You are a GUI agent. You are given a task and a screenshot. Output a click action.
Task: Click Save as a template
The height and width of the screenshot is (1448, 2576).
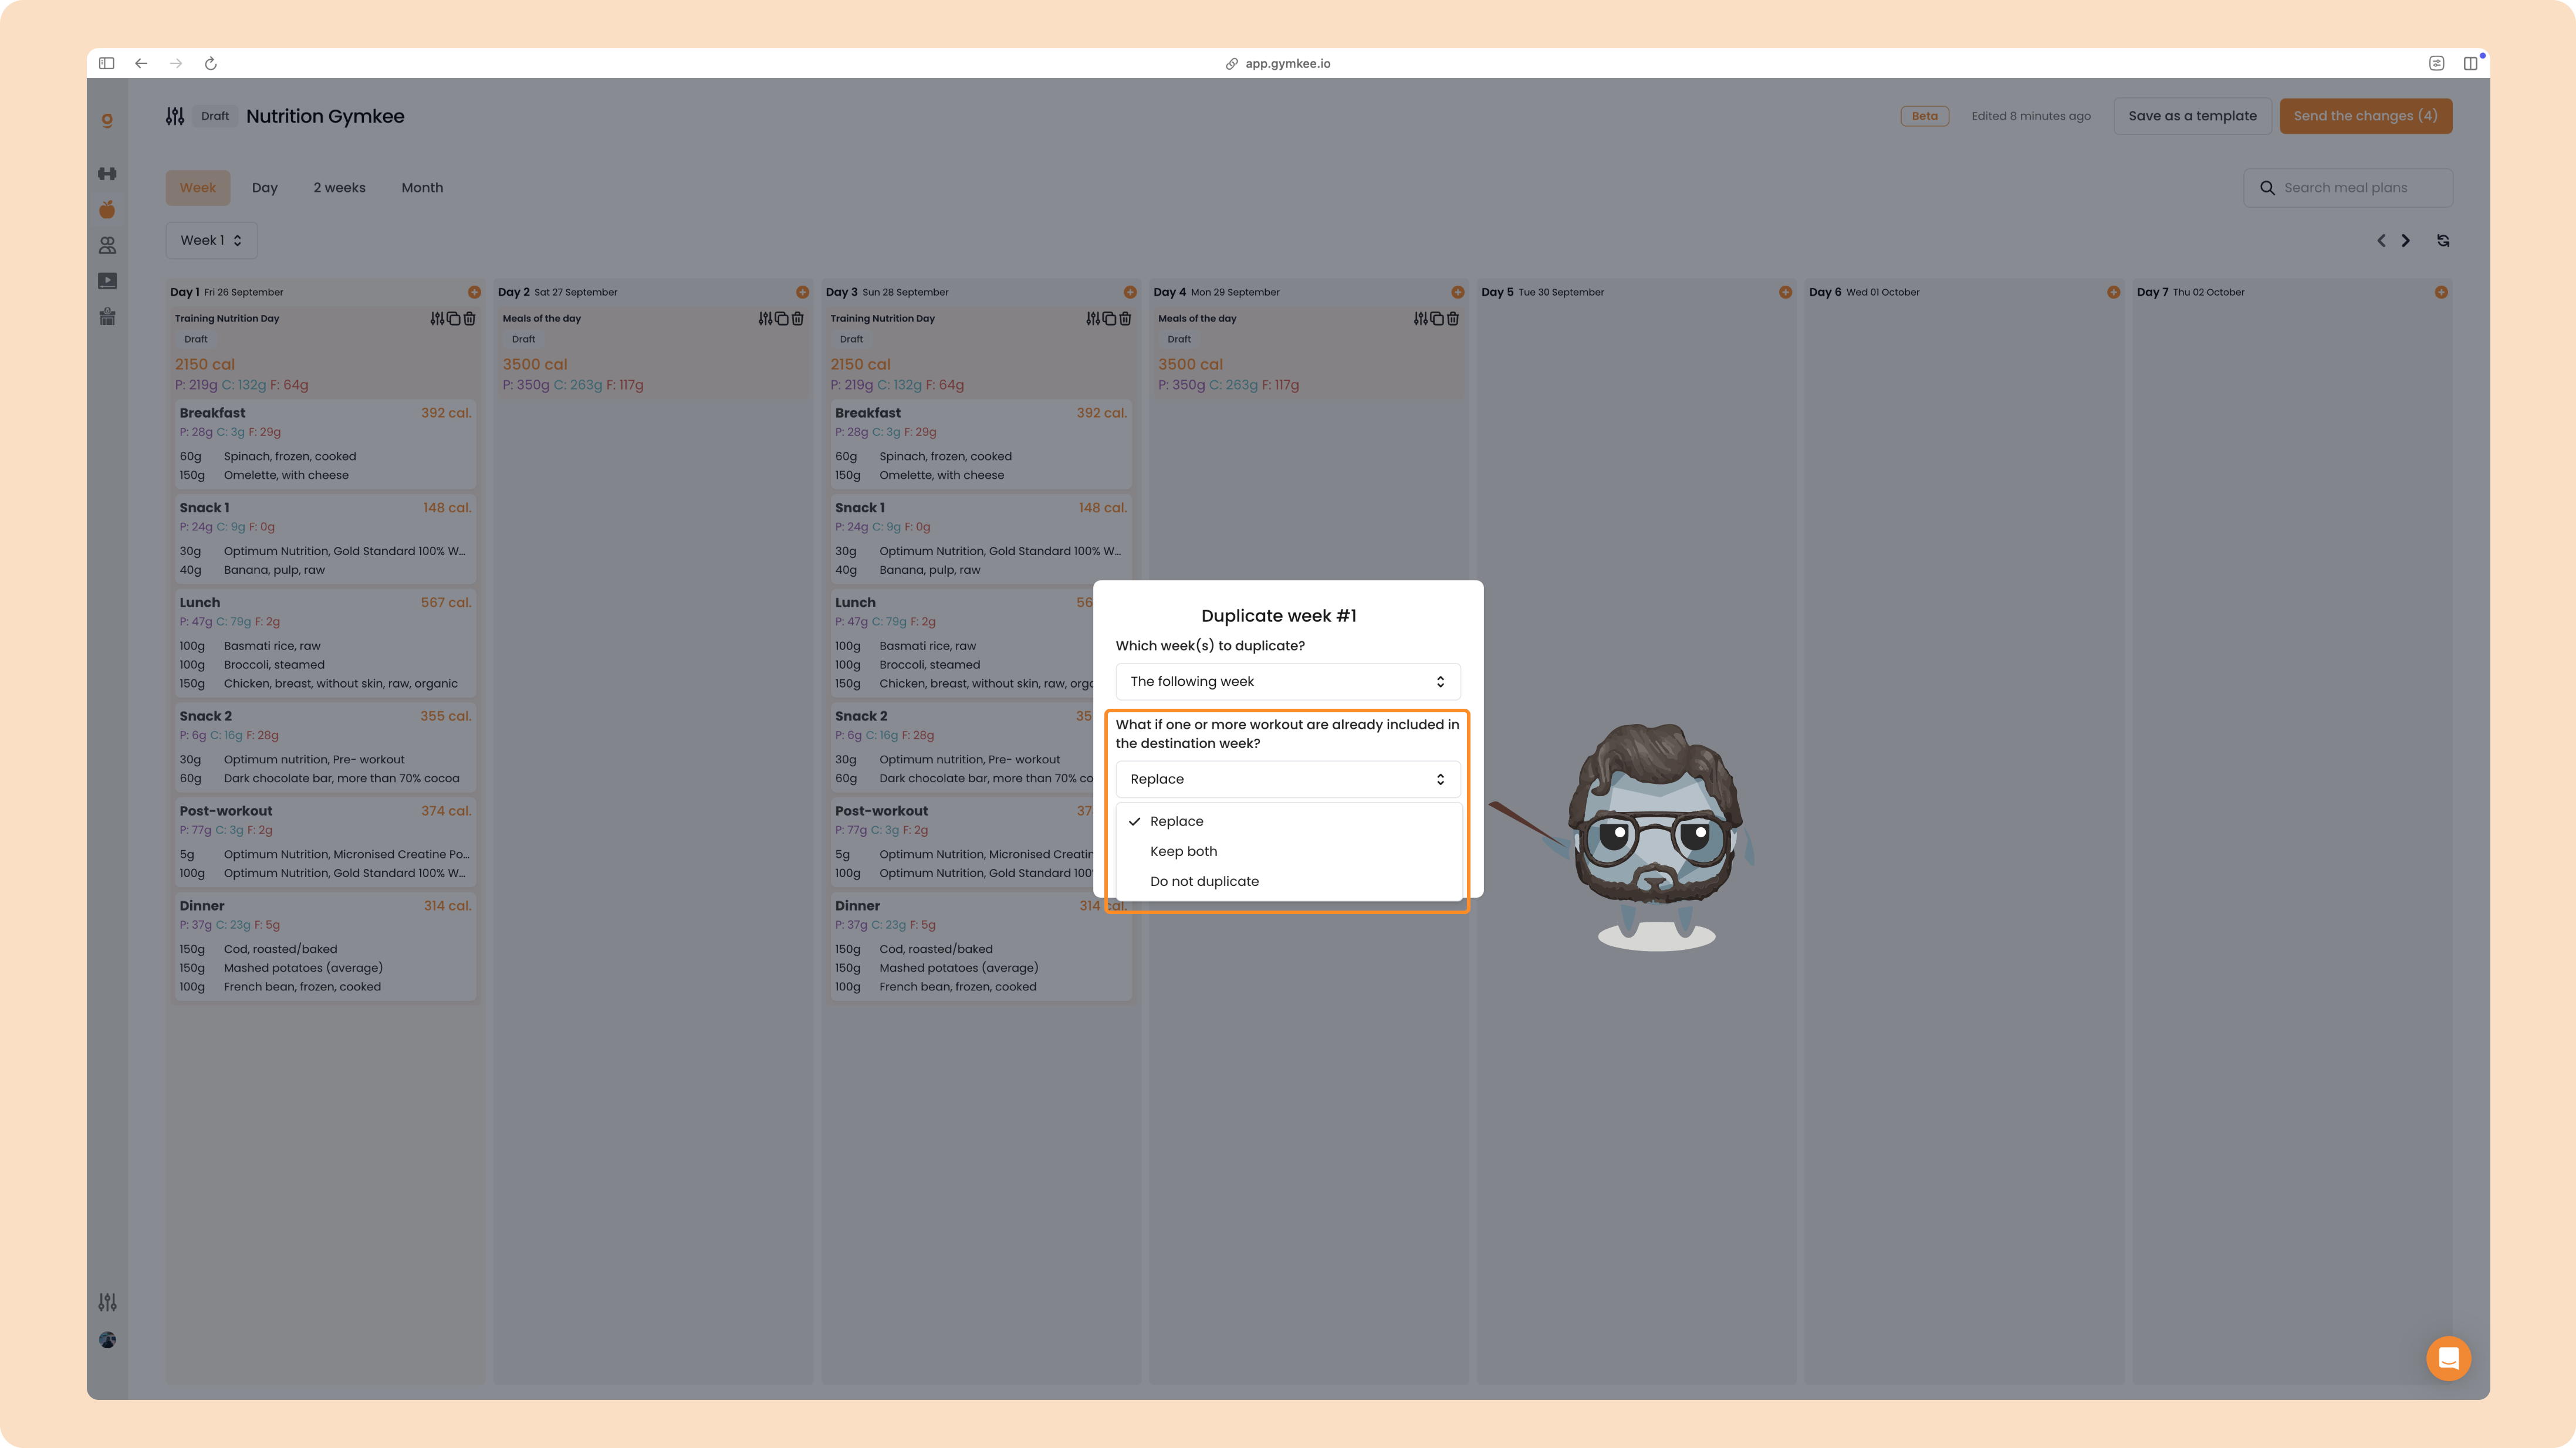point(2192,116)
